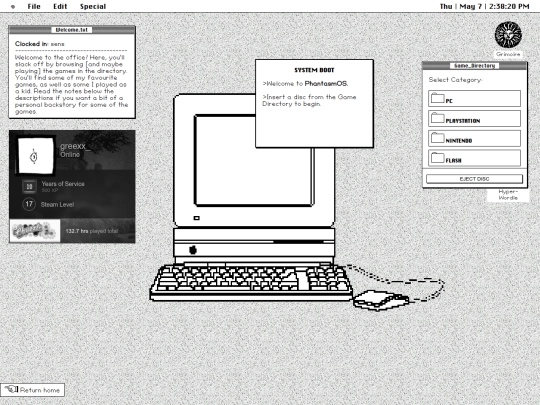
Task: Click the Grimoire label text
Action: [x=508, y=54]
